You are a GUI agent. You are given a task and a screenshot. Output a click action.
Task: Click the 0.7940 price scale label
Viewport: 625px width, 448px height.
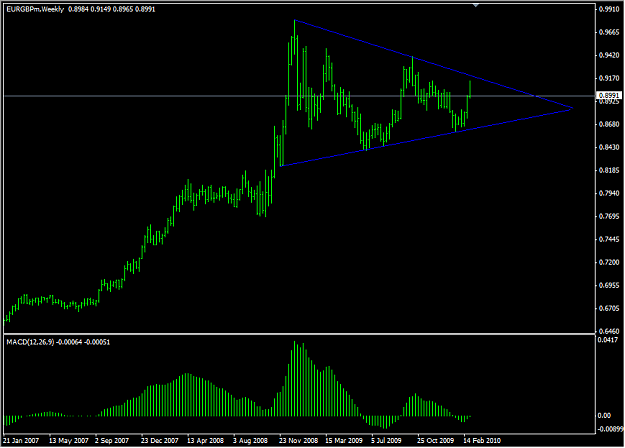(x=610, y=193)
